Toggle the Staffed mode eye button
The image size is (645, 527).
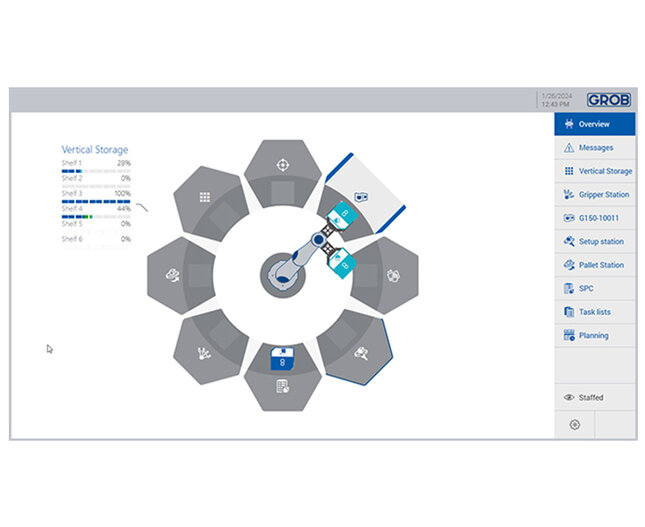(594, 397)
